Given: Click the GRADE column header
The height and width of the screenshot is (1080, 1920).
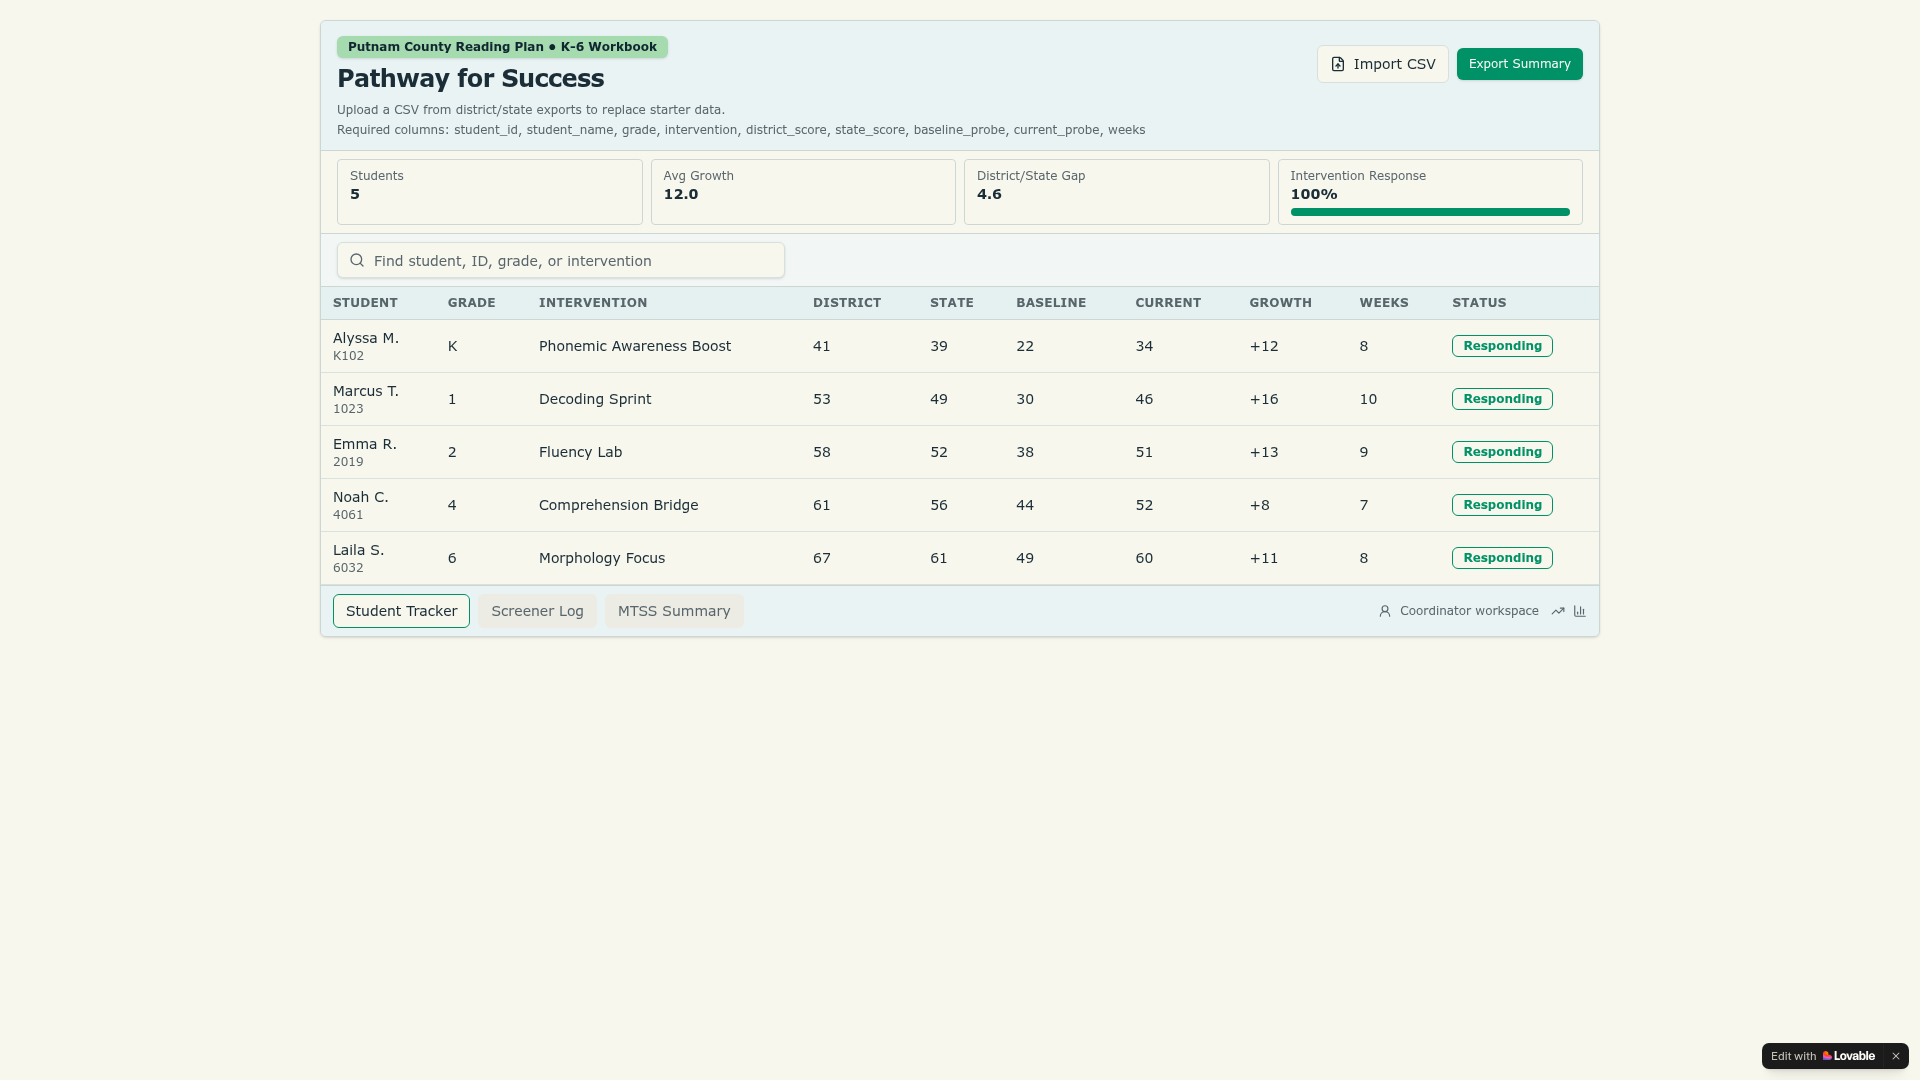Looking at the screenshot, I should click(x=472, y=303).
